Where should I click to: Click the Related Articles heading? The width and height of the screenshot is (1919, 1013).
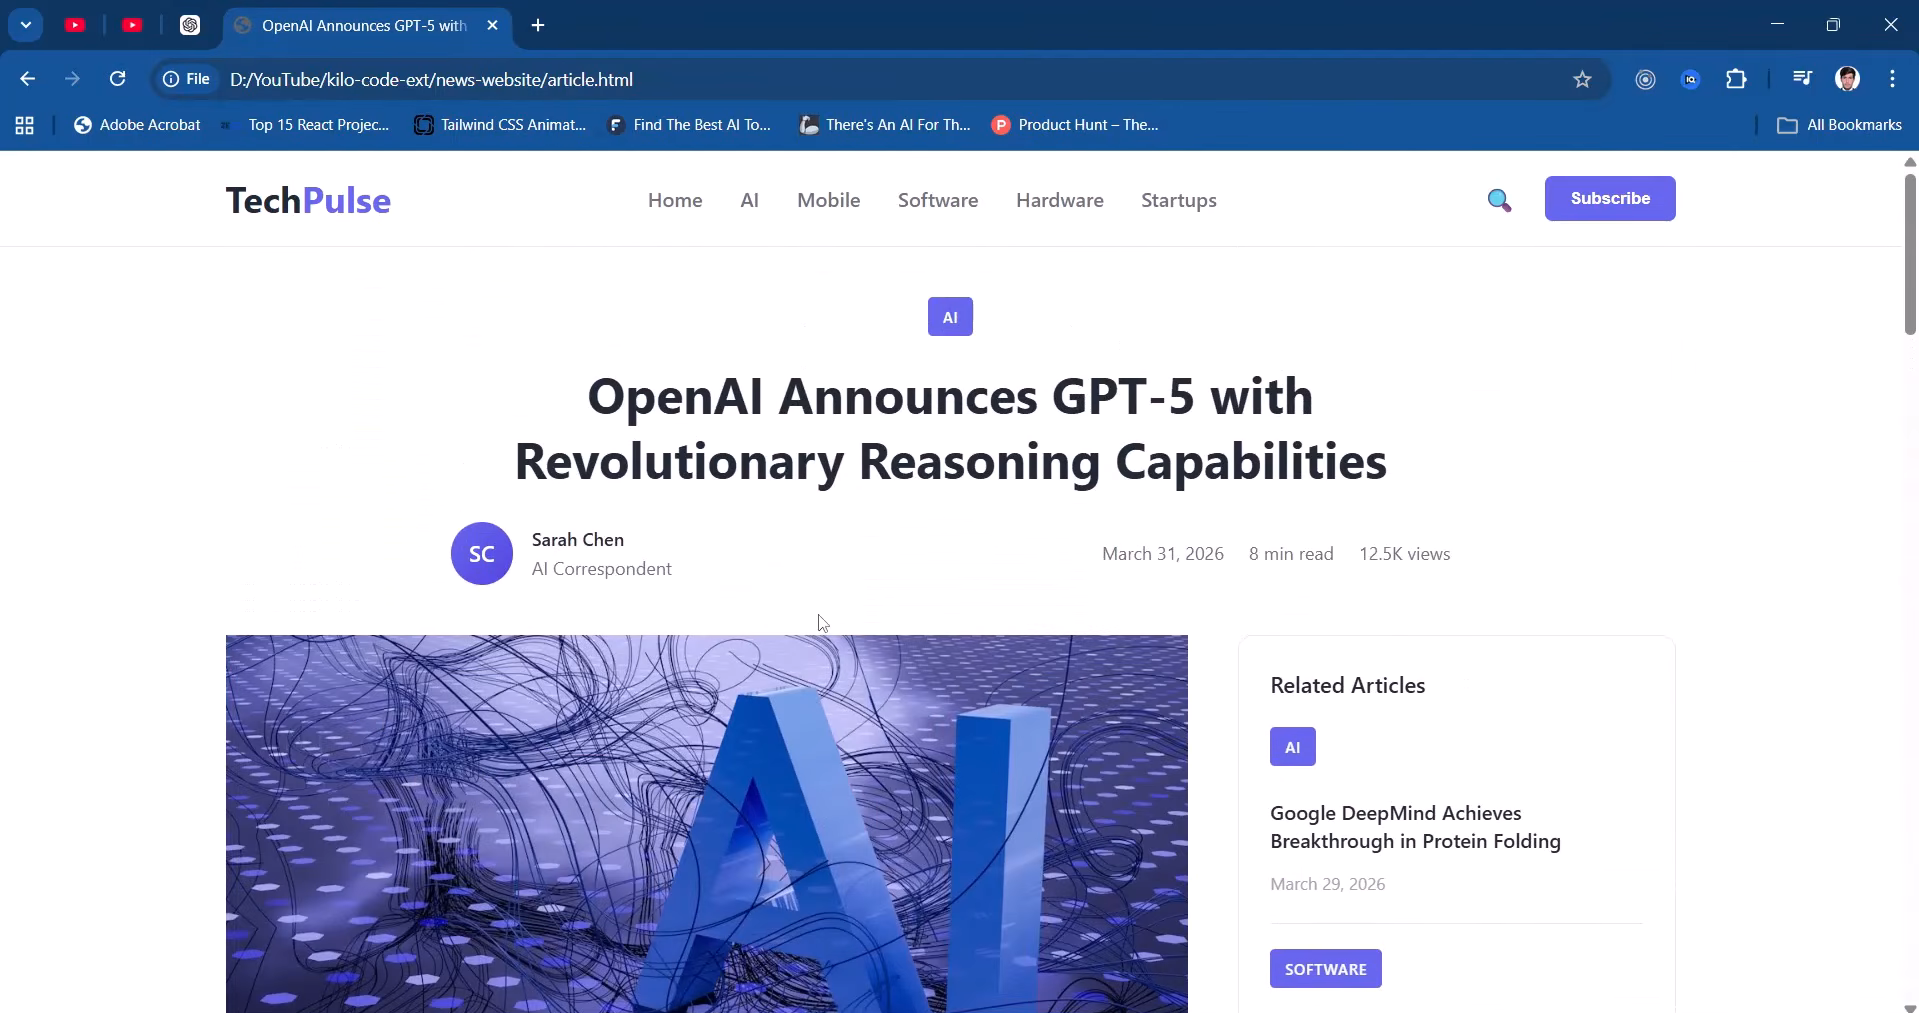(1348, 685)
